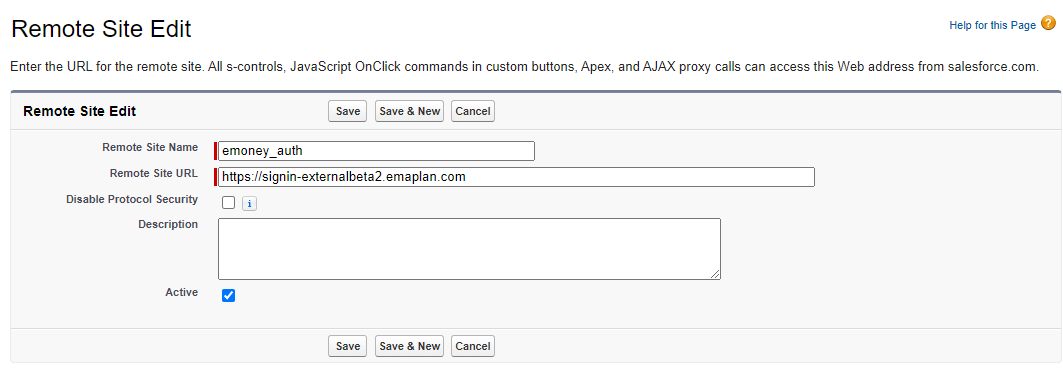This screenshot has width=1063, height=387.
Task: Click the Save button in the header row
Action: tap(348, 111)
